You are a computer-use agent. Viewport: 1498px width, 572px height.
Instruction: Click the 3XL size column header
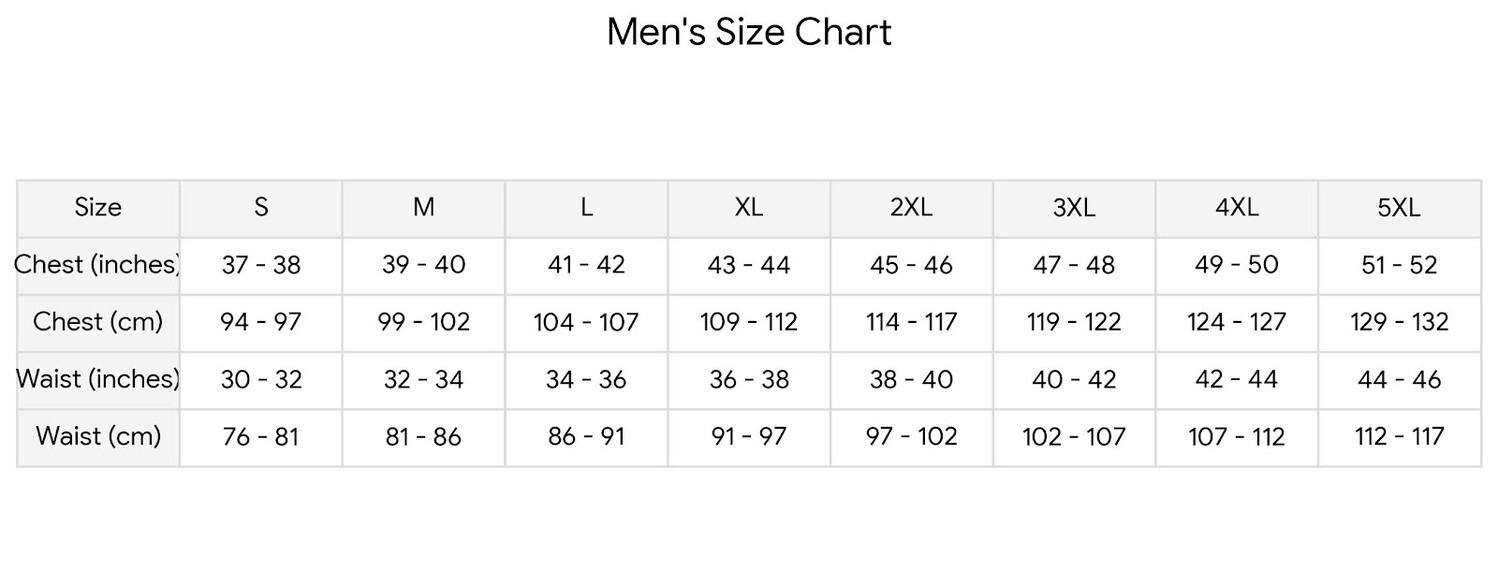point(1074,207)
